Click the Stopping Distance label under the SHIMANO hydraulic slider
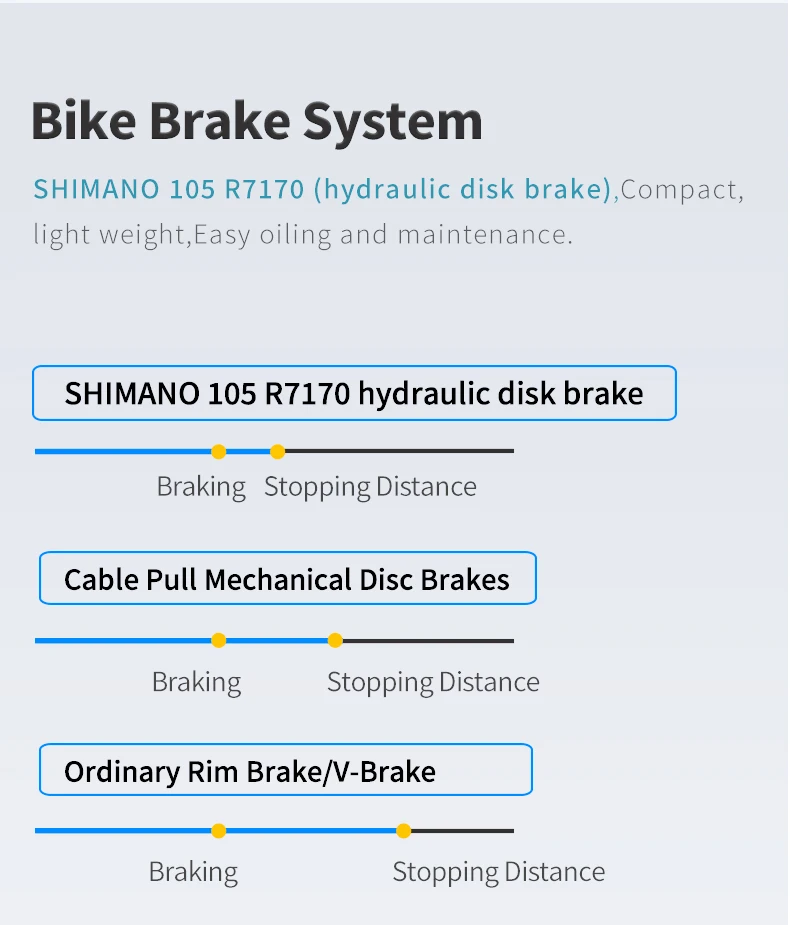The image size is (790, 925). coord(370,487)
